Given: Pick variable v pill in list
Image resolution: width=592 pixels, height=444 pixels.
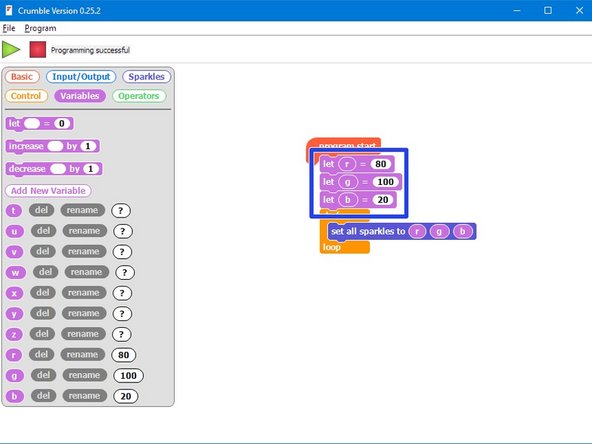Looking at the screenshot, I should [x=14, y=252].
